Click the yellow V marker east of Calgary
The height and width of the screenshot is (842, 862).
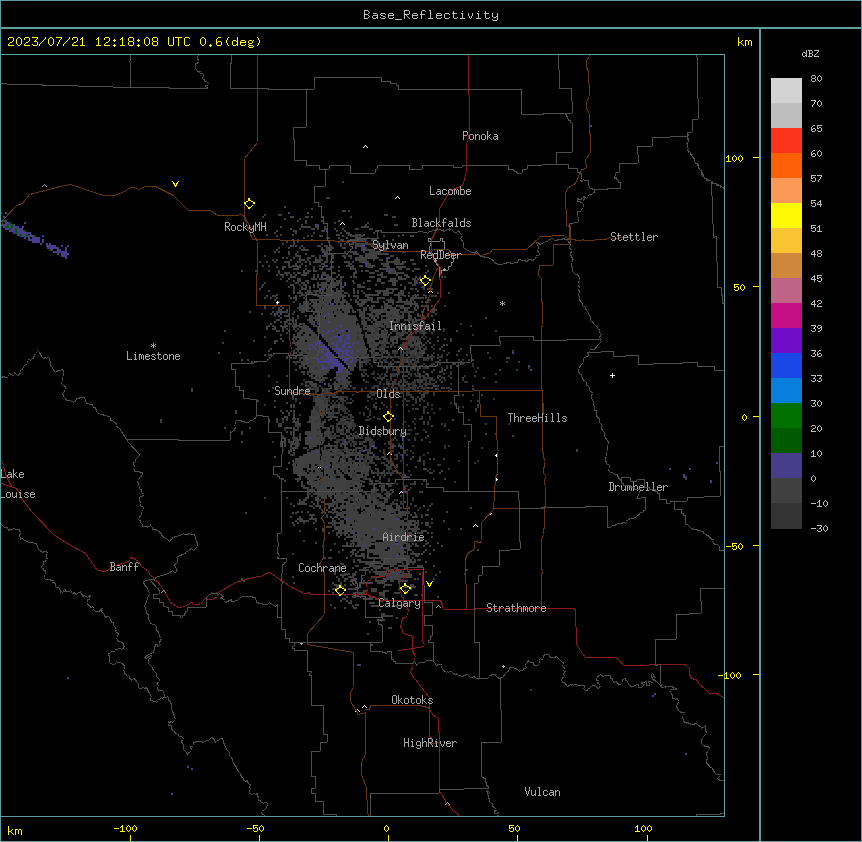(429, 584)
